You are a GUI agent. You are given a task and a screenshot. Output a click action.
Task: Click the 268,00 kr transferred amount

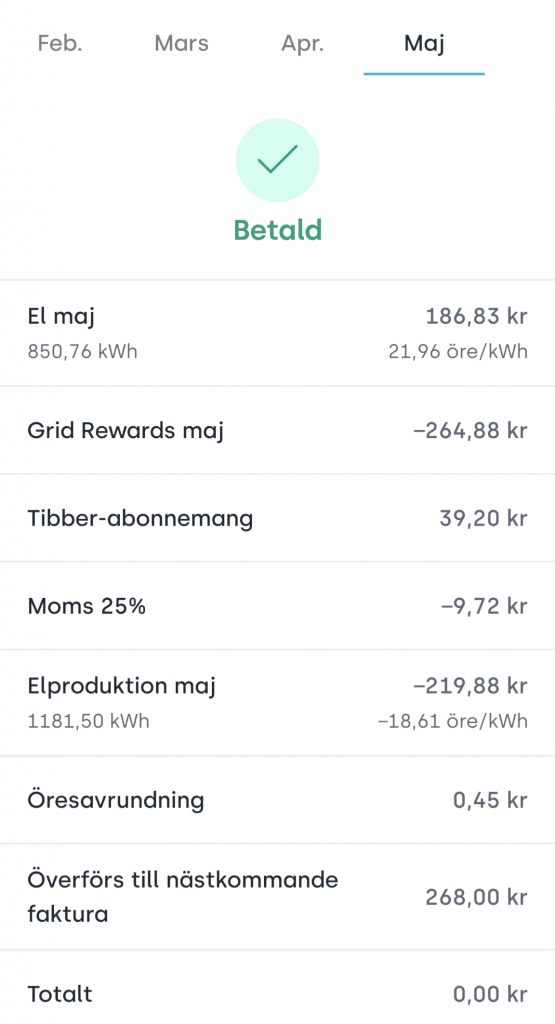coord(476,897)
